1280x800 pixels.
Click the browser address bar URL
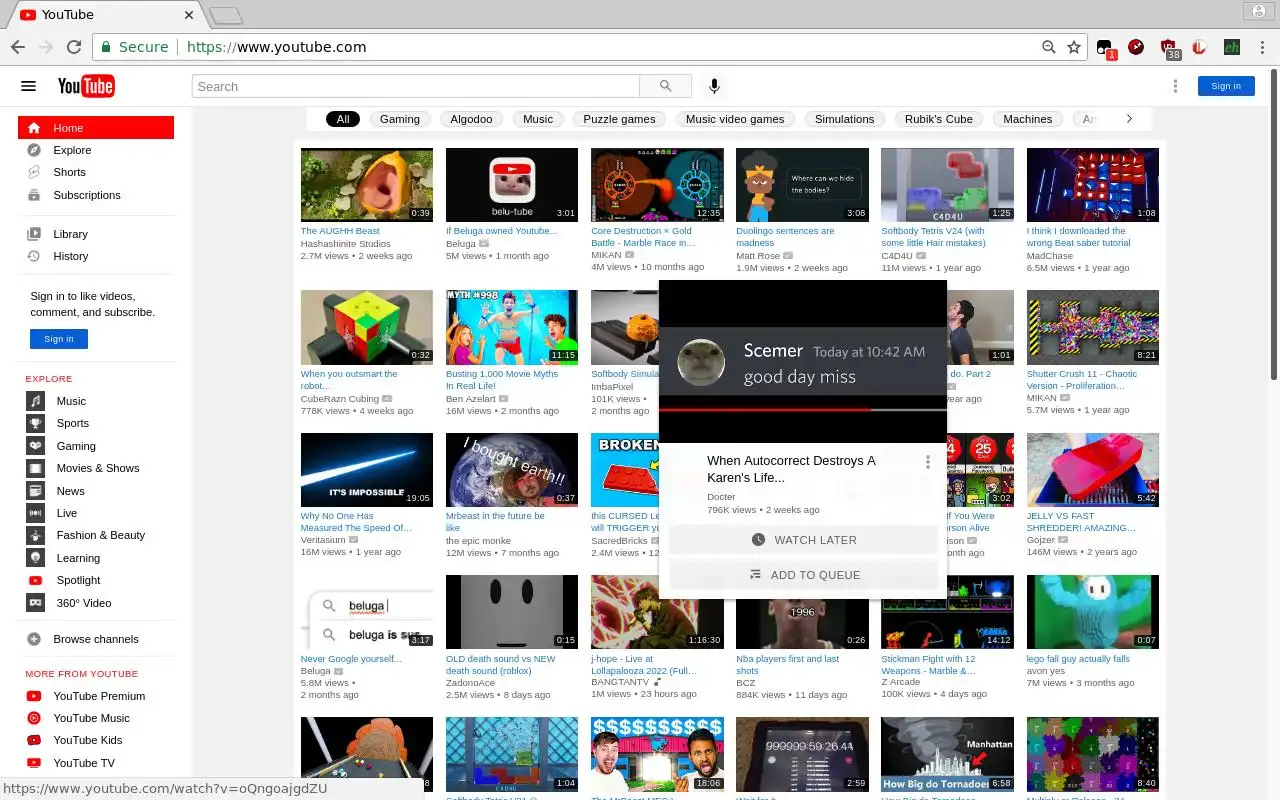tap(276, 47)
